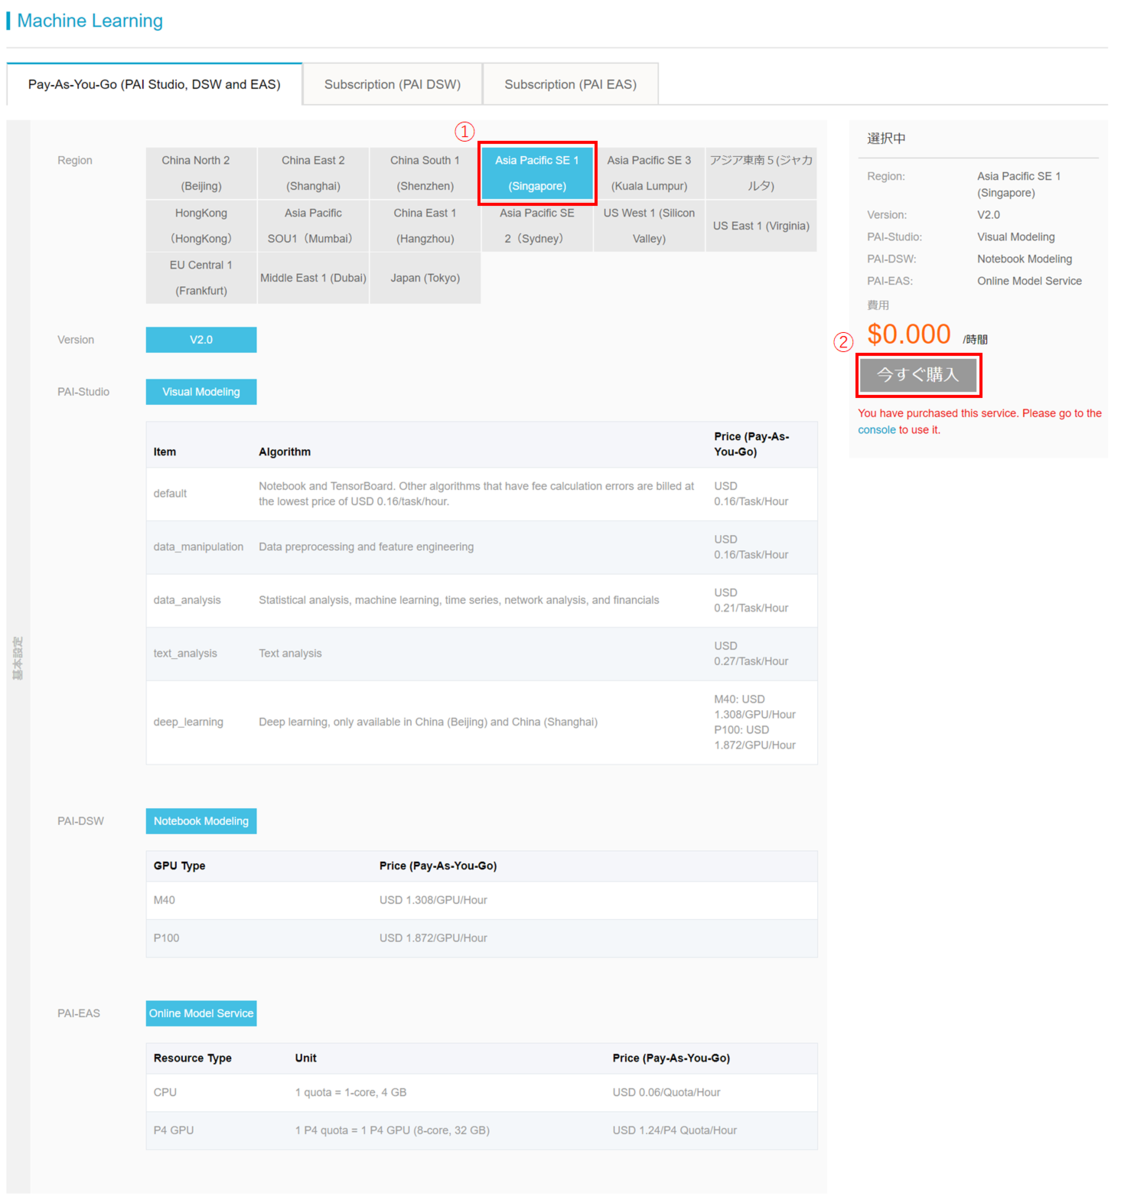Click the '選択中' summary panel heading

886,138
